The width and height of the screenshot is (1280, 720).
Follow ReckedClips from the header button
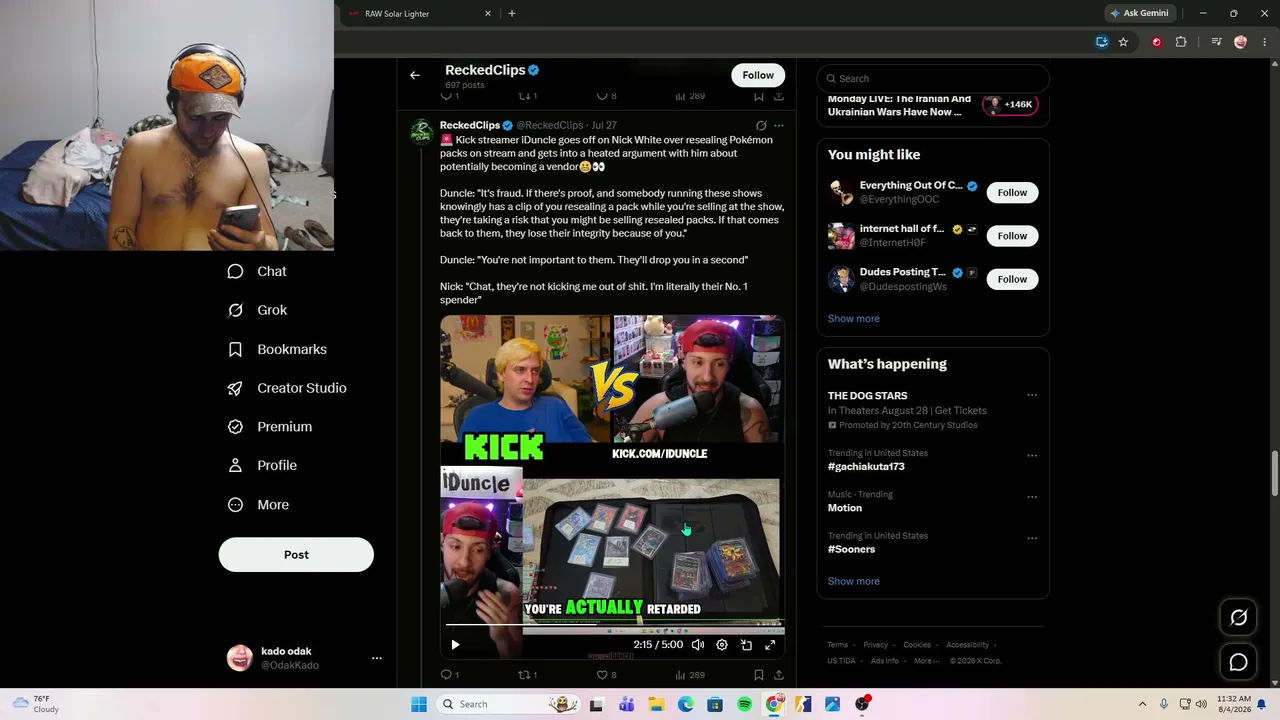[758, 75]
